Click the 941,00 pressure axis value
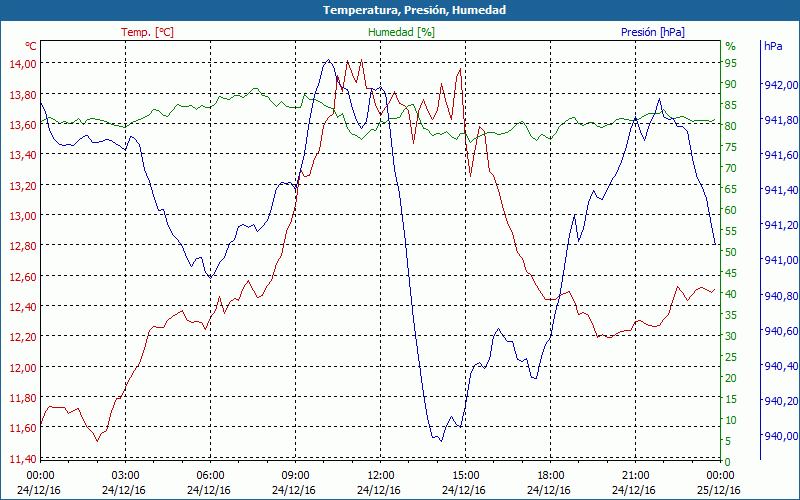Viewport: 800px width, 500px height. point(781,261)
